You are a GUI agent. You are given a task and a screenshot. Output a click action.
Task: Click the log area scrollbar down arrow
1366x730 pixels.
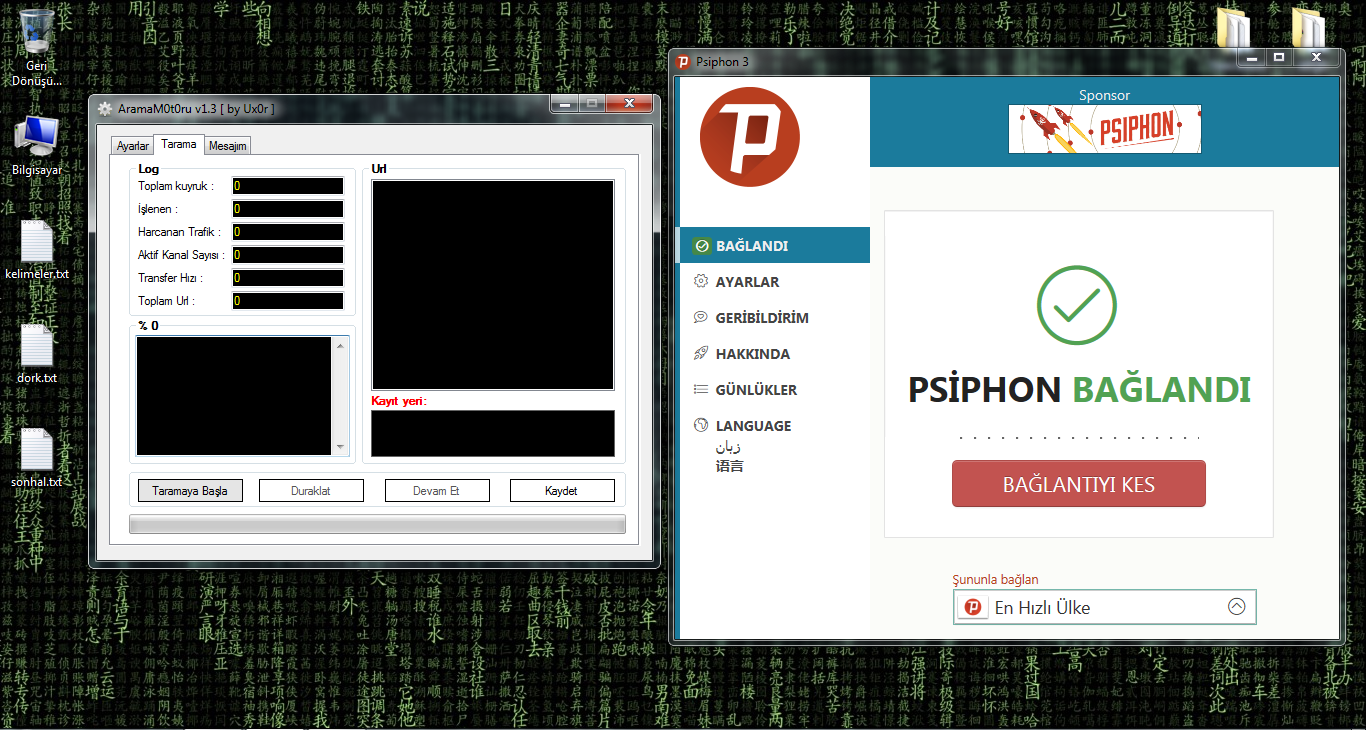pyautogui.click(x=341, y=448)
